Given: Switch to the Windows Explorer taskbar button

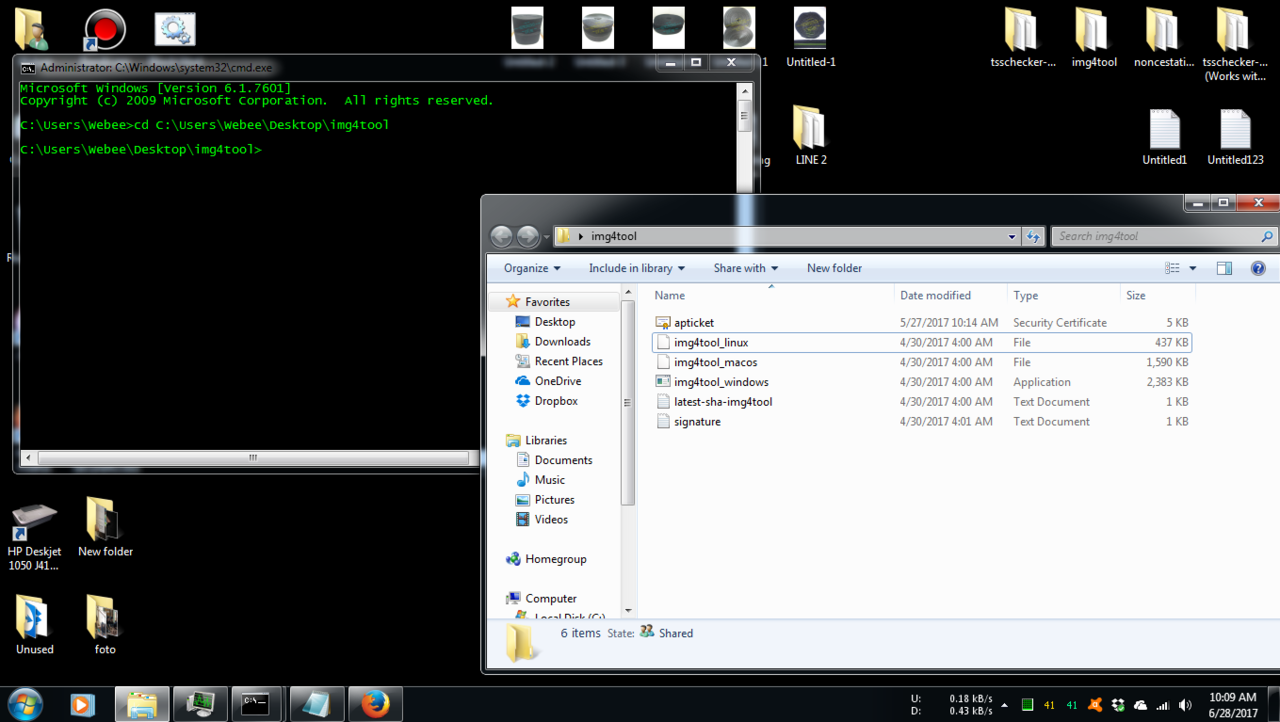Looking at the screenshot, I should point(142,704).
